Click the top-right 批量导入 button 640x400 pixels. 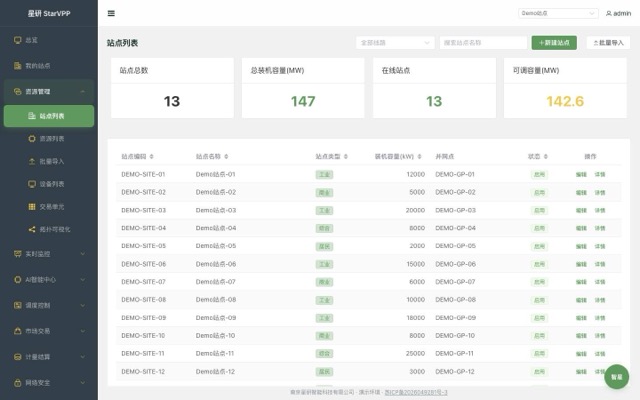click(x=608, y=42)
